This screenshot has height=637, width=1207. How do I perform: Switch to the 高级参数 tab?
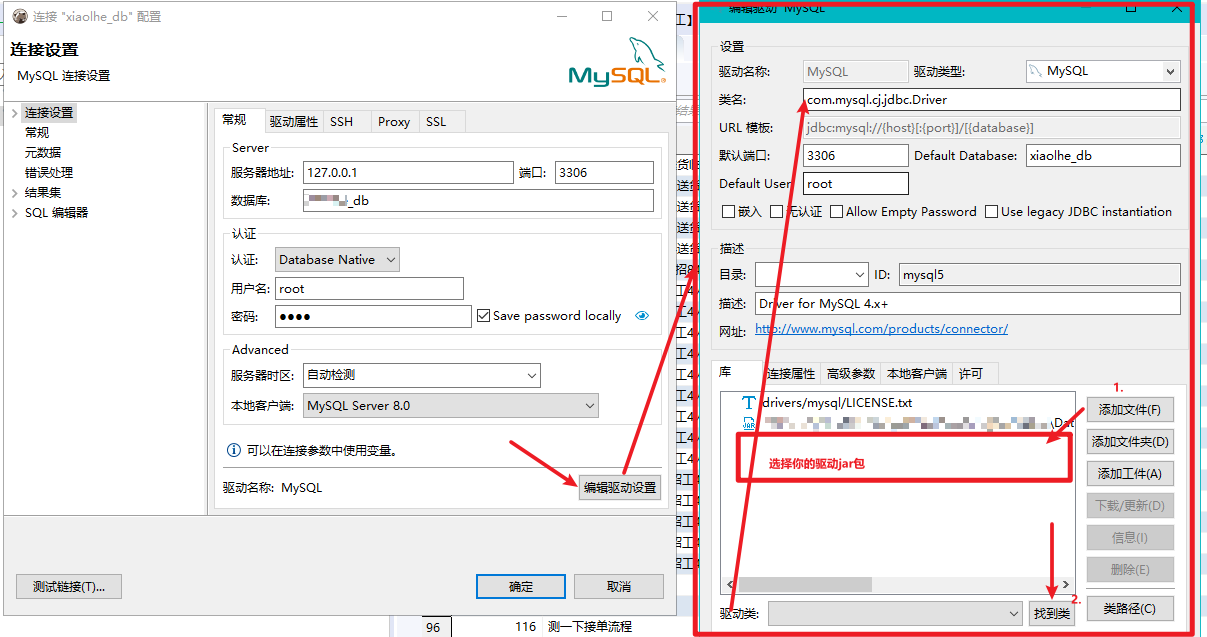[x=851, y=374]
